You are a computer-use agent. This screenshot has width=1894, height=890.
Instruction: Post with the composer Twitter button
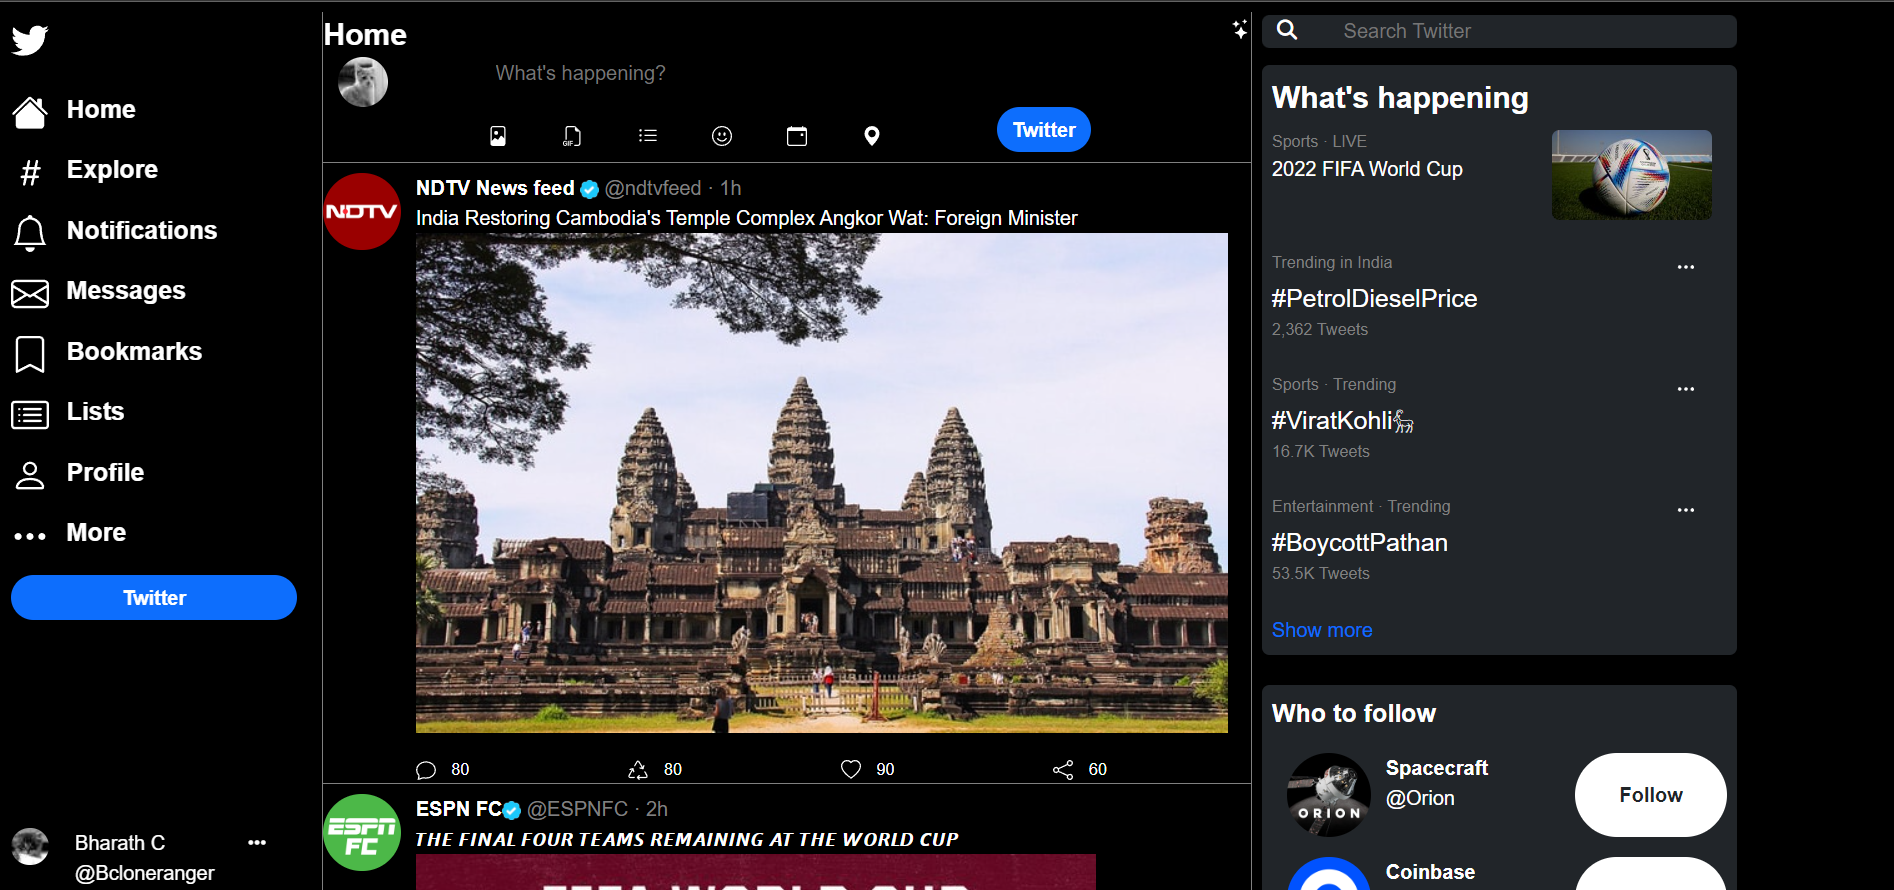[1044, 129]
